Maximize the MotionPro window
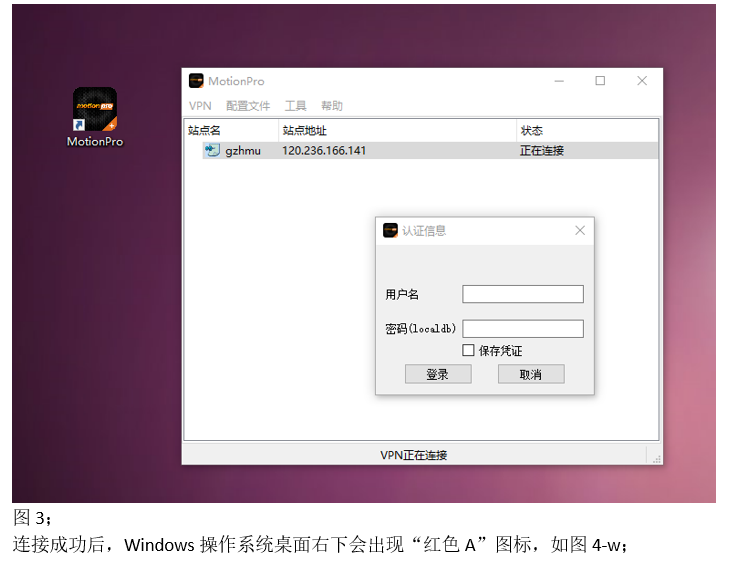 point(600,81)
